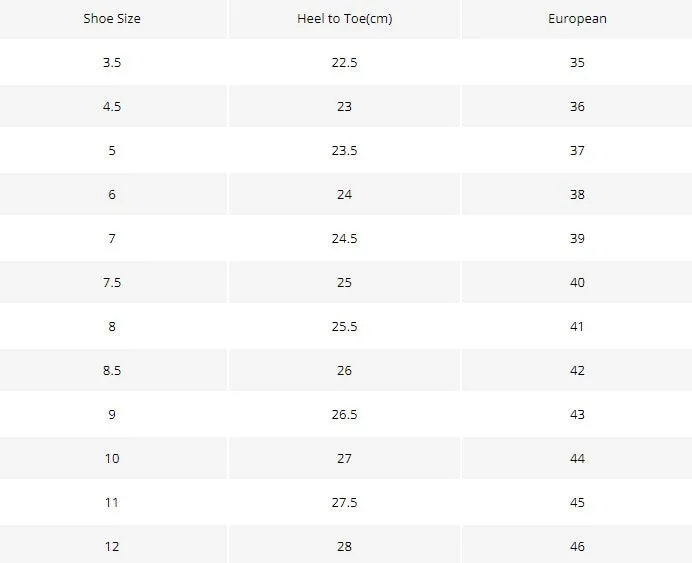
Task: Click European size 43 cell
Action: click(577, 414)
